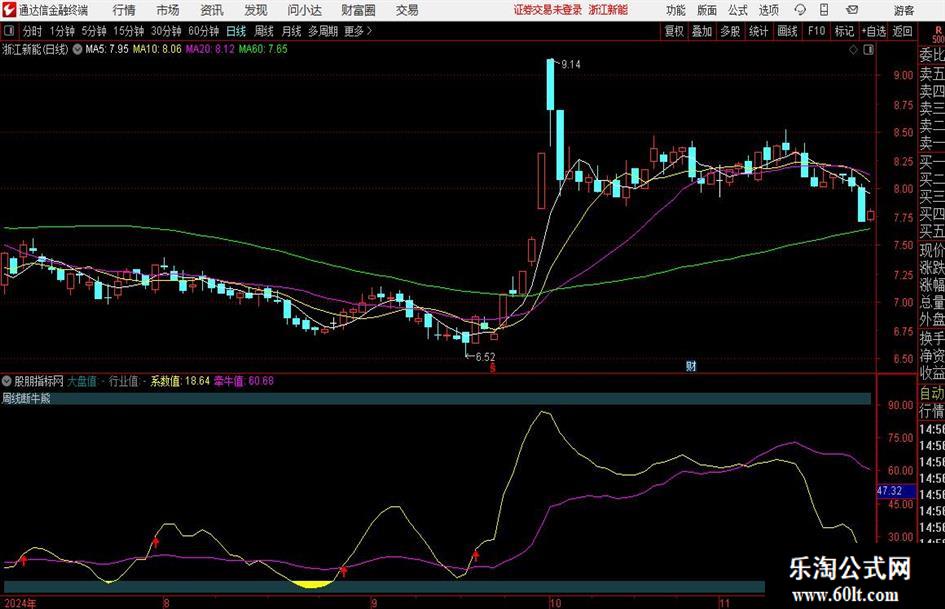This screenshot has height=609, width=945.
Task: Switch to the 分时 chart tab
Action: click(32, 31)
